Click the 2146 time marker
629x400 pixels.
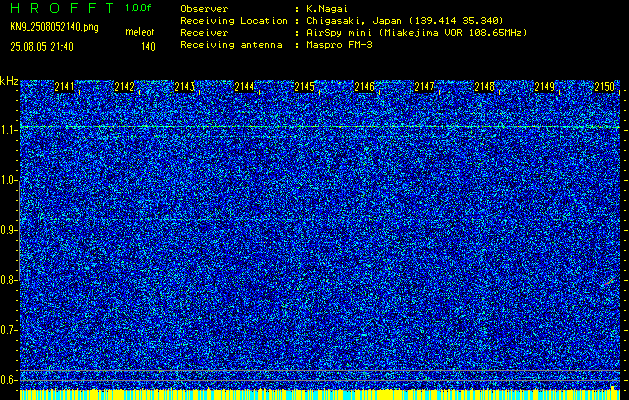tap(364, 87)
